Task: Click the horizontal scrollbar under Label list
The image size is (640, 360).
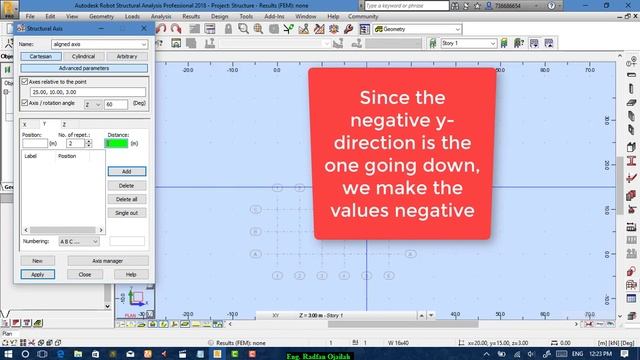Action: coord(63,230)
